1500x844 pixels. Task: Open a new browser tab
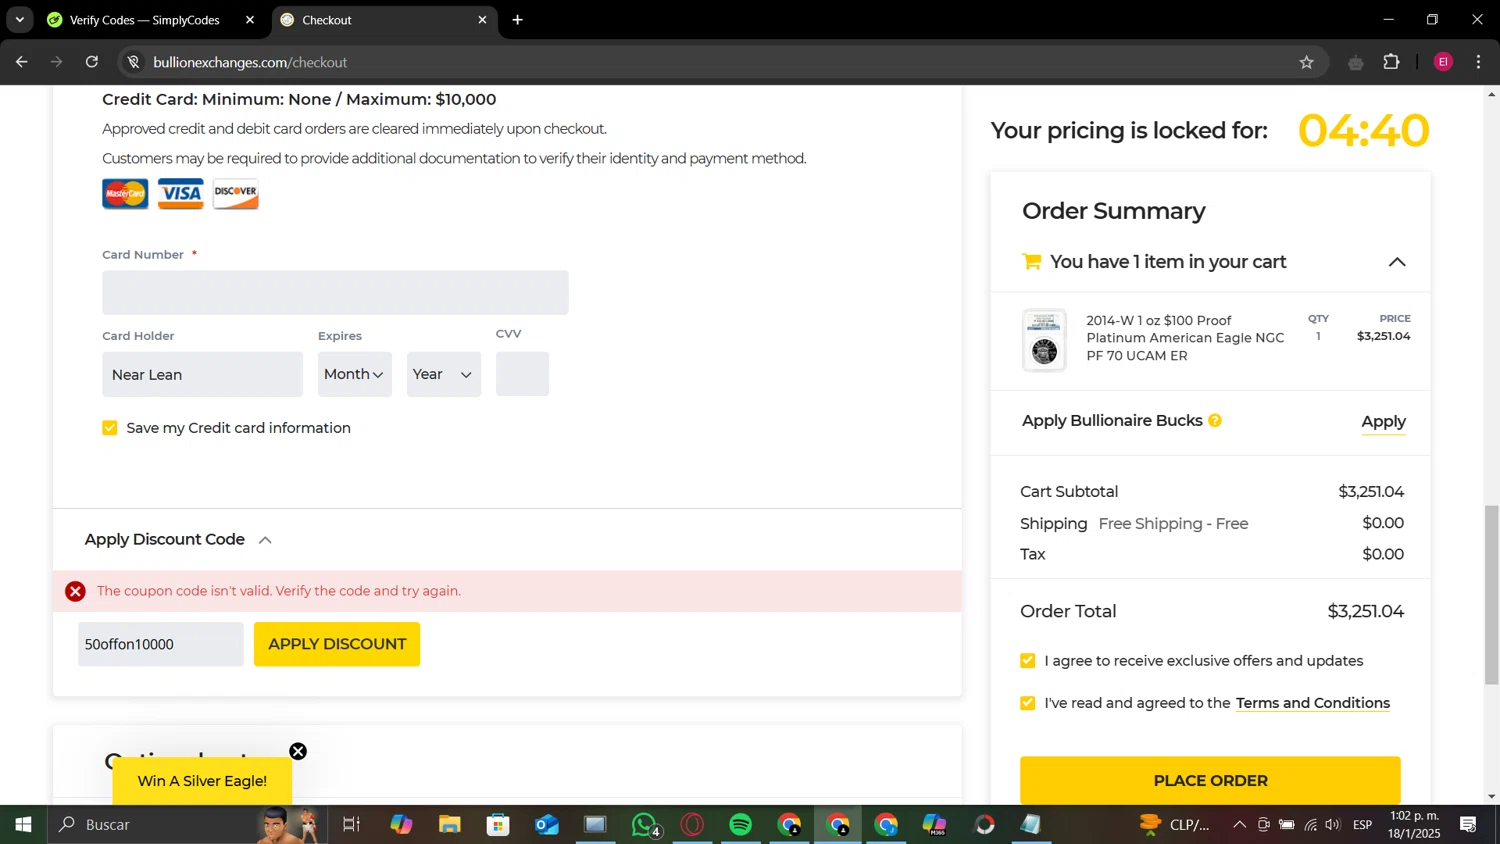[x=517, y=20]
